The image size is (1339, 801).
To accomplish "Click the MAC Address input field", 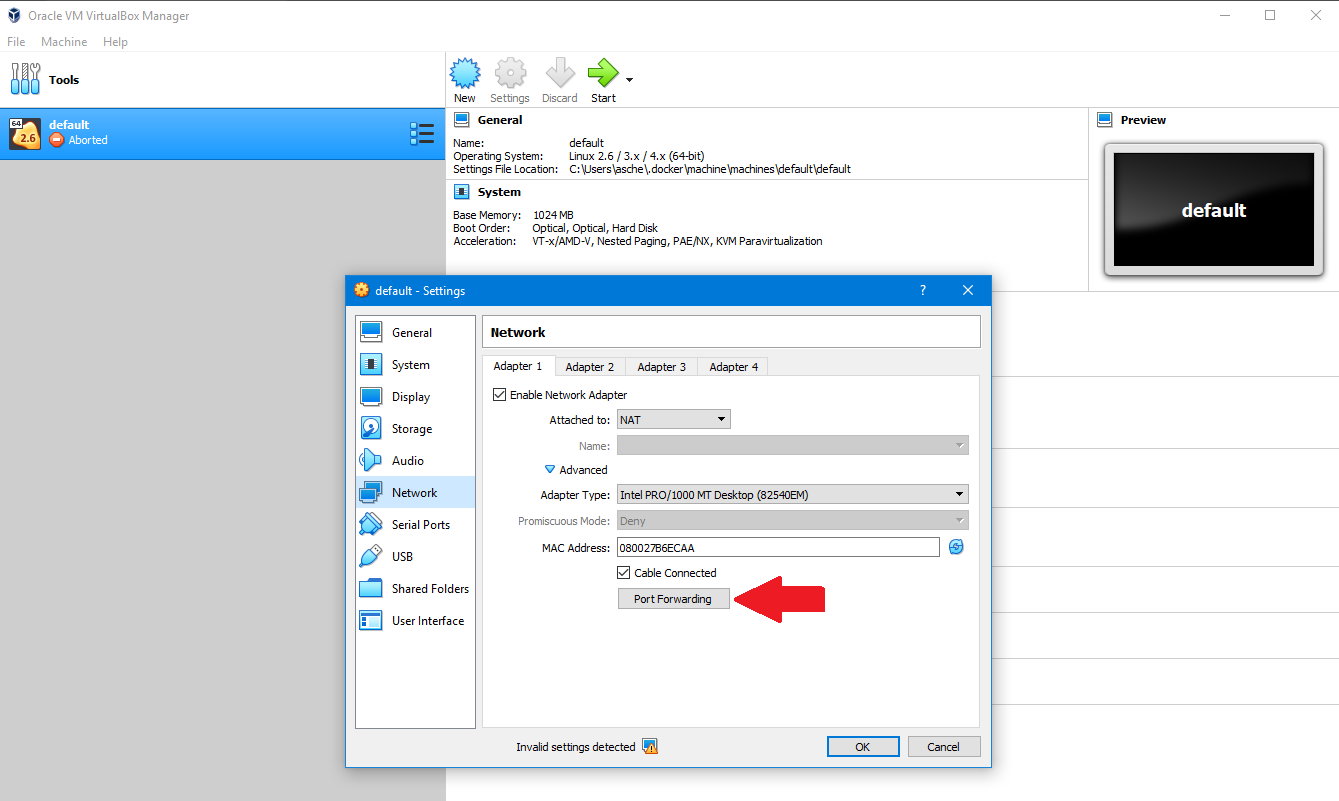I will pos(779,547).
